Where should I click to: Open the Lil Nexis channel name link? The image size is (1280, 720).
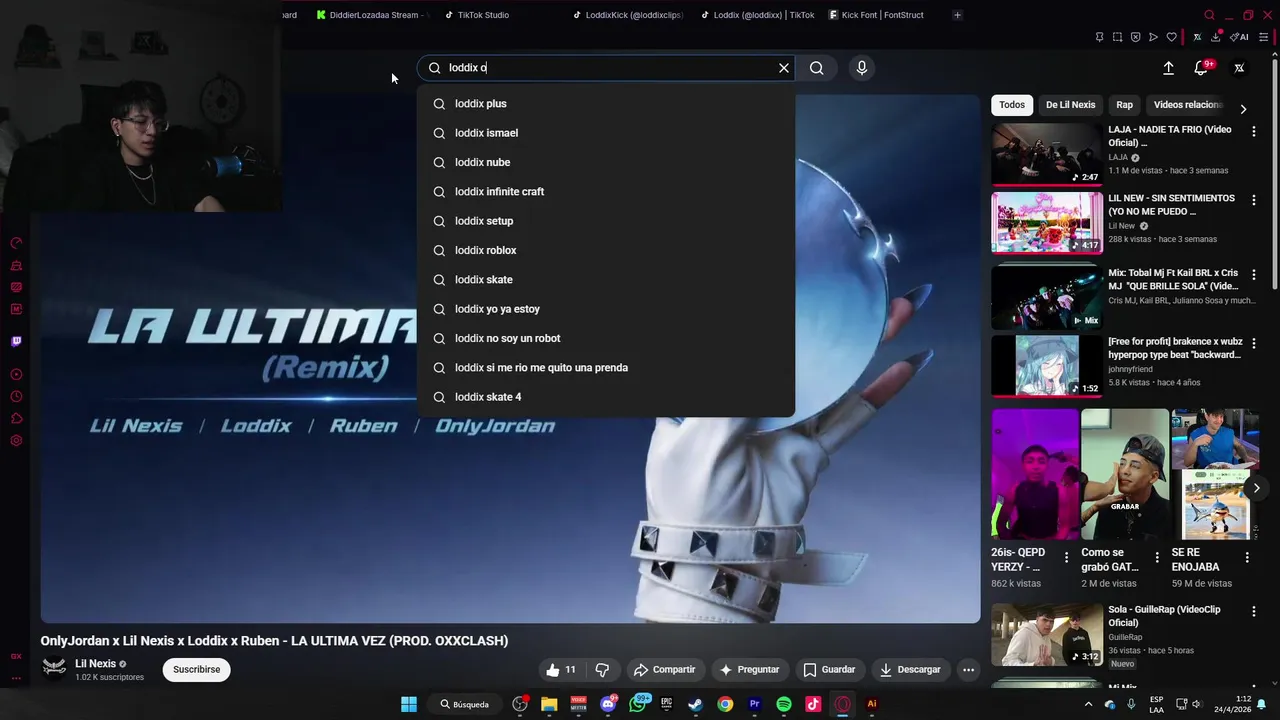point(96,664)
